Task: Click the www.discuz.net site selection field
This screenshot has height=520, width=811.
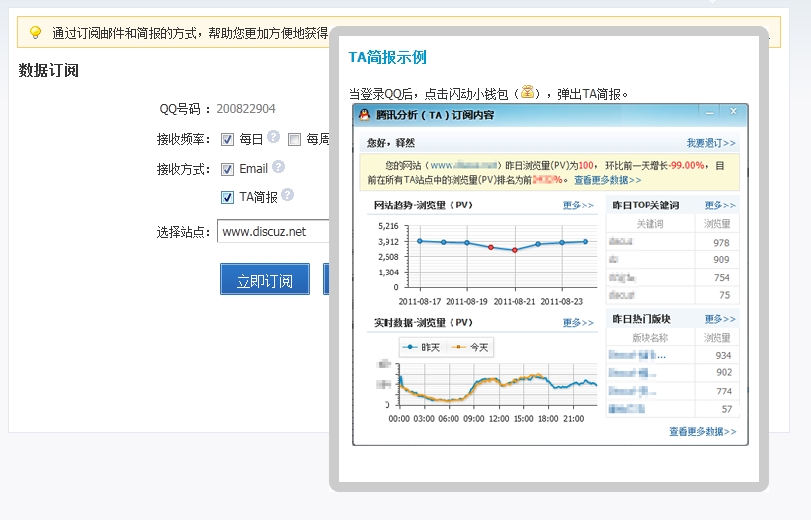Action: pos(273,231)
